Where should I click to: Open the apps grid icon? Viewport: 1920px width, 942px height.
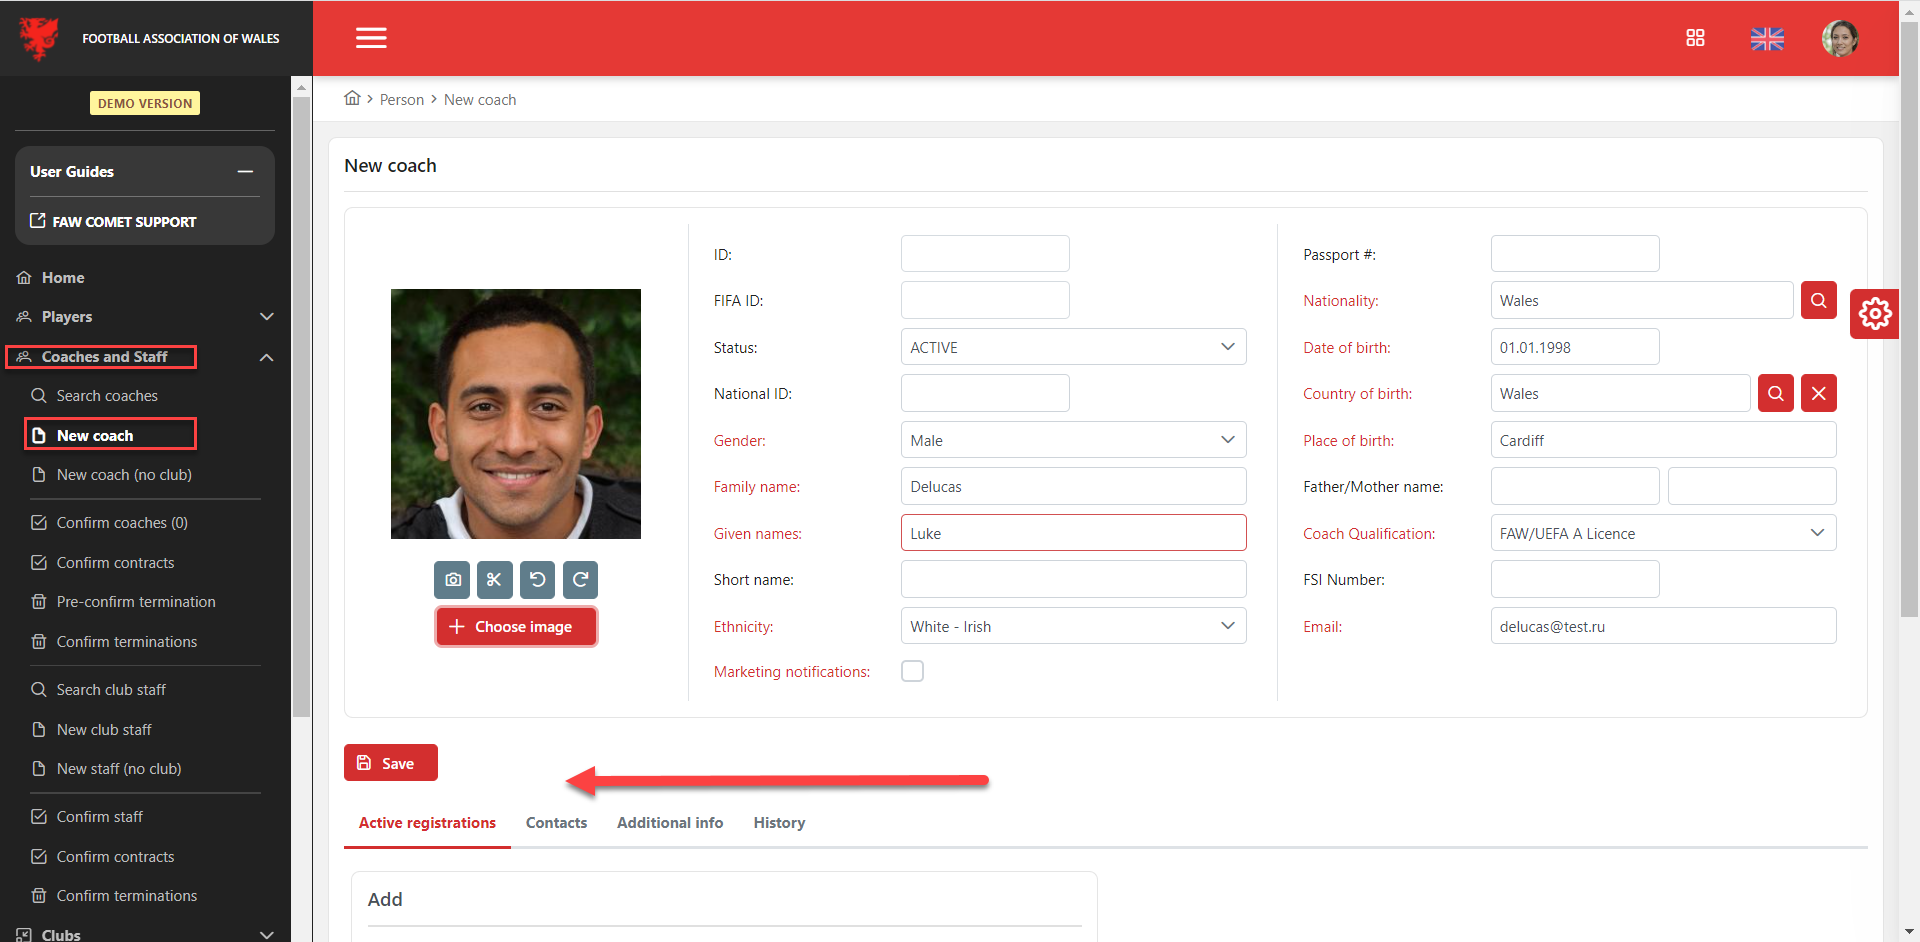click(1695, 38)
